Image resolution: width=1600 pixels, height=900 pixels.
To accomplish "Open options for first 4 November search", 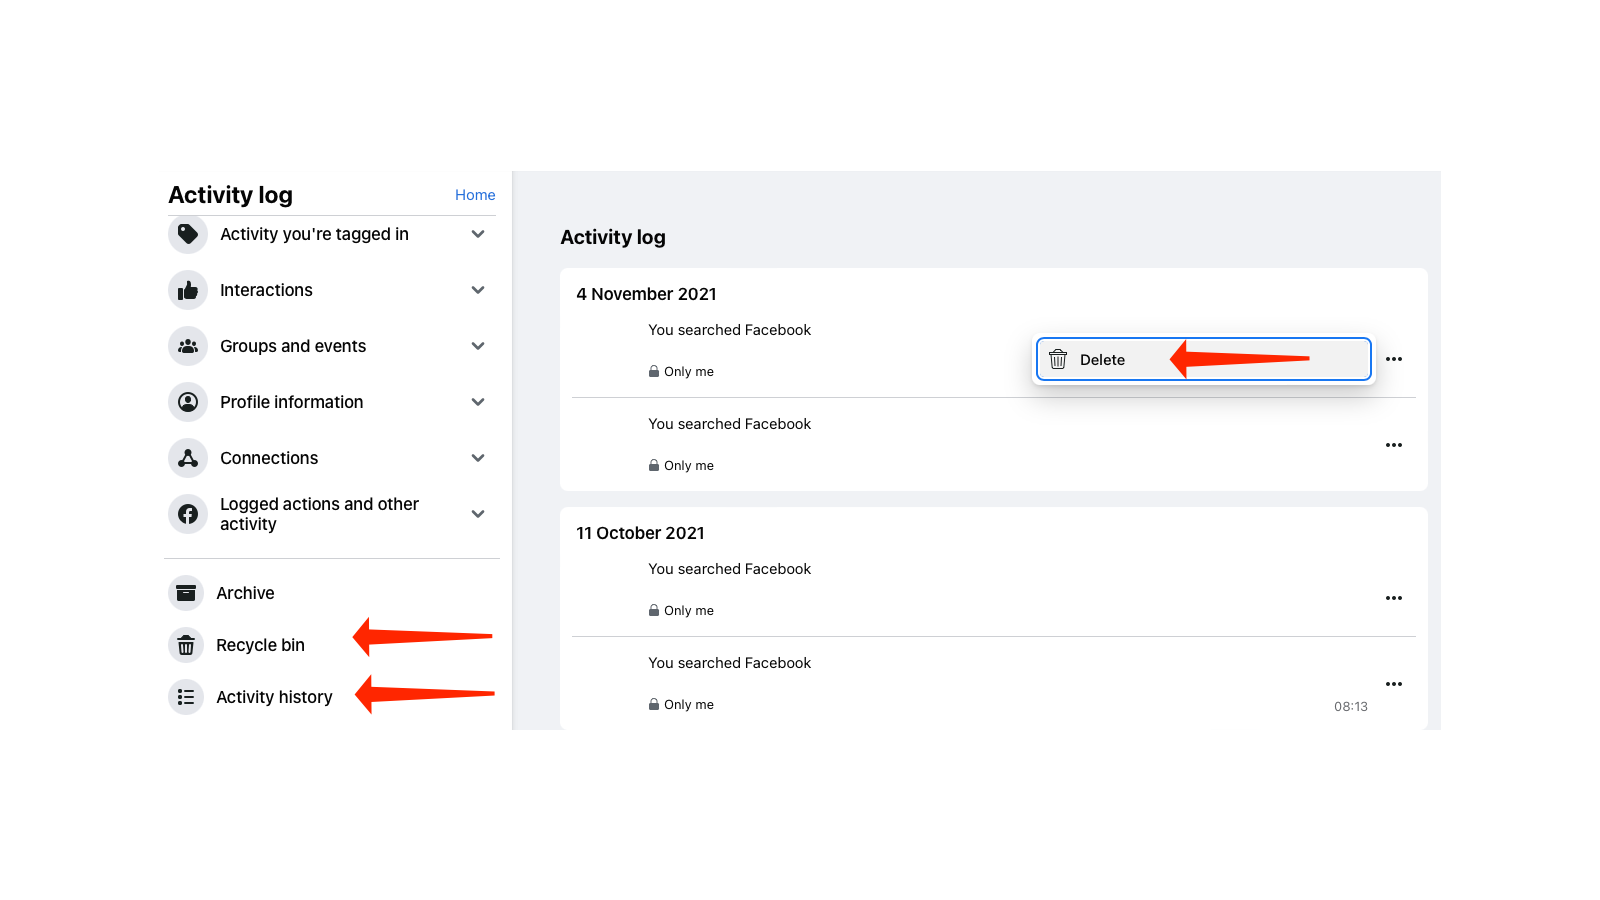I will click(x=1394, y=359).
